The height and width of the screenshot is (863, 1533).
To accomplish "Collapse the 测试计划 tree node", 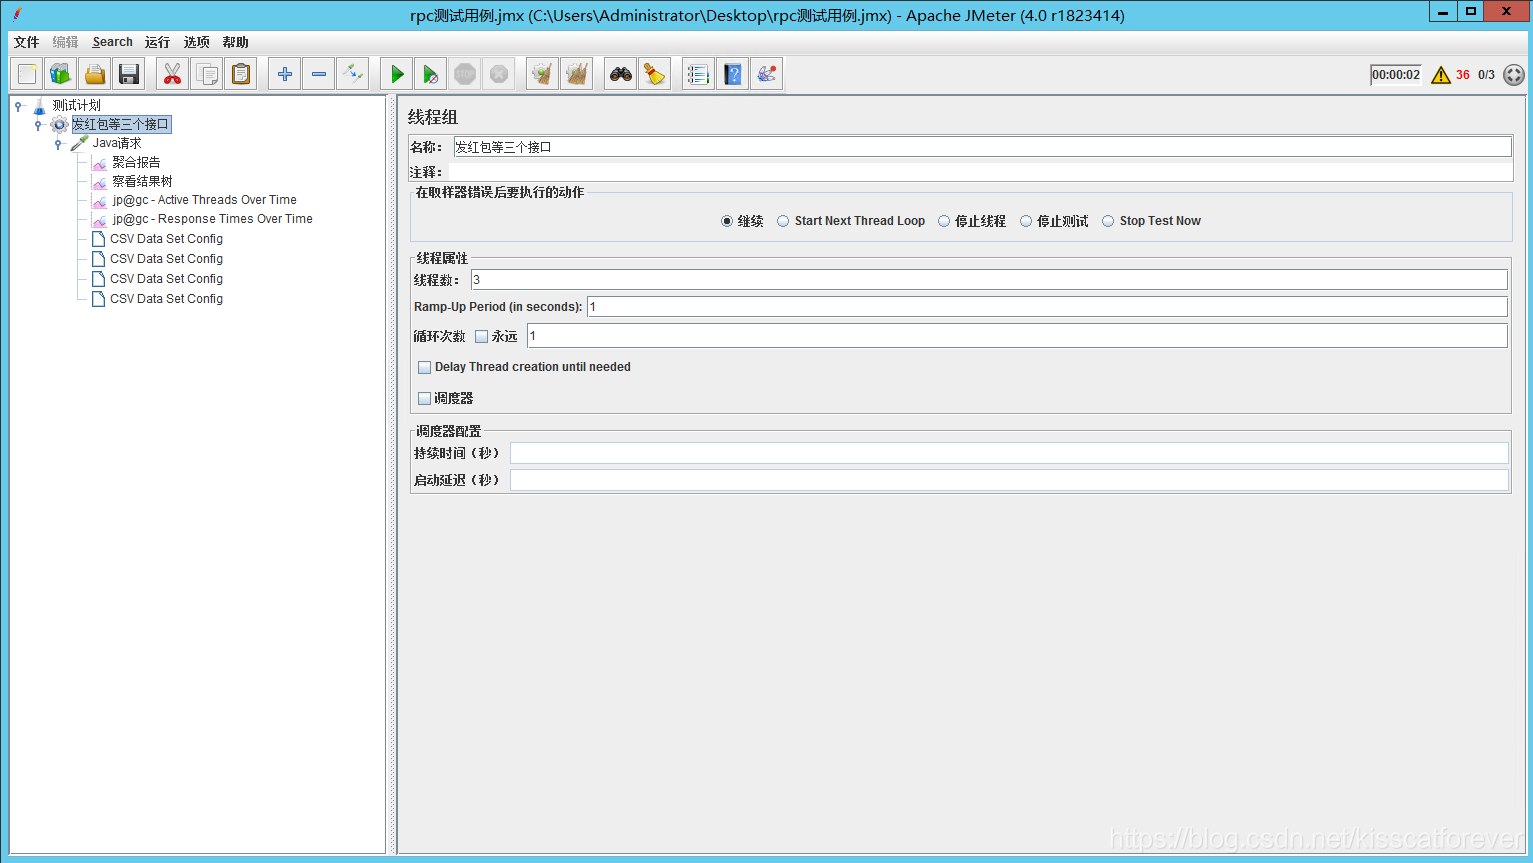I will tap(18, 105).
